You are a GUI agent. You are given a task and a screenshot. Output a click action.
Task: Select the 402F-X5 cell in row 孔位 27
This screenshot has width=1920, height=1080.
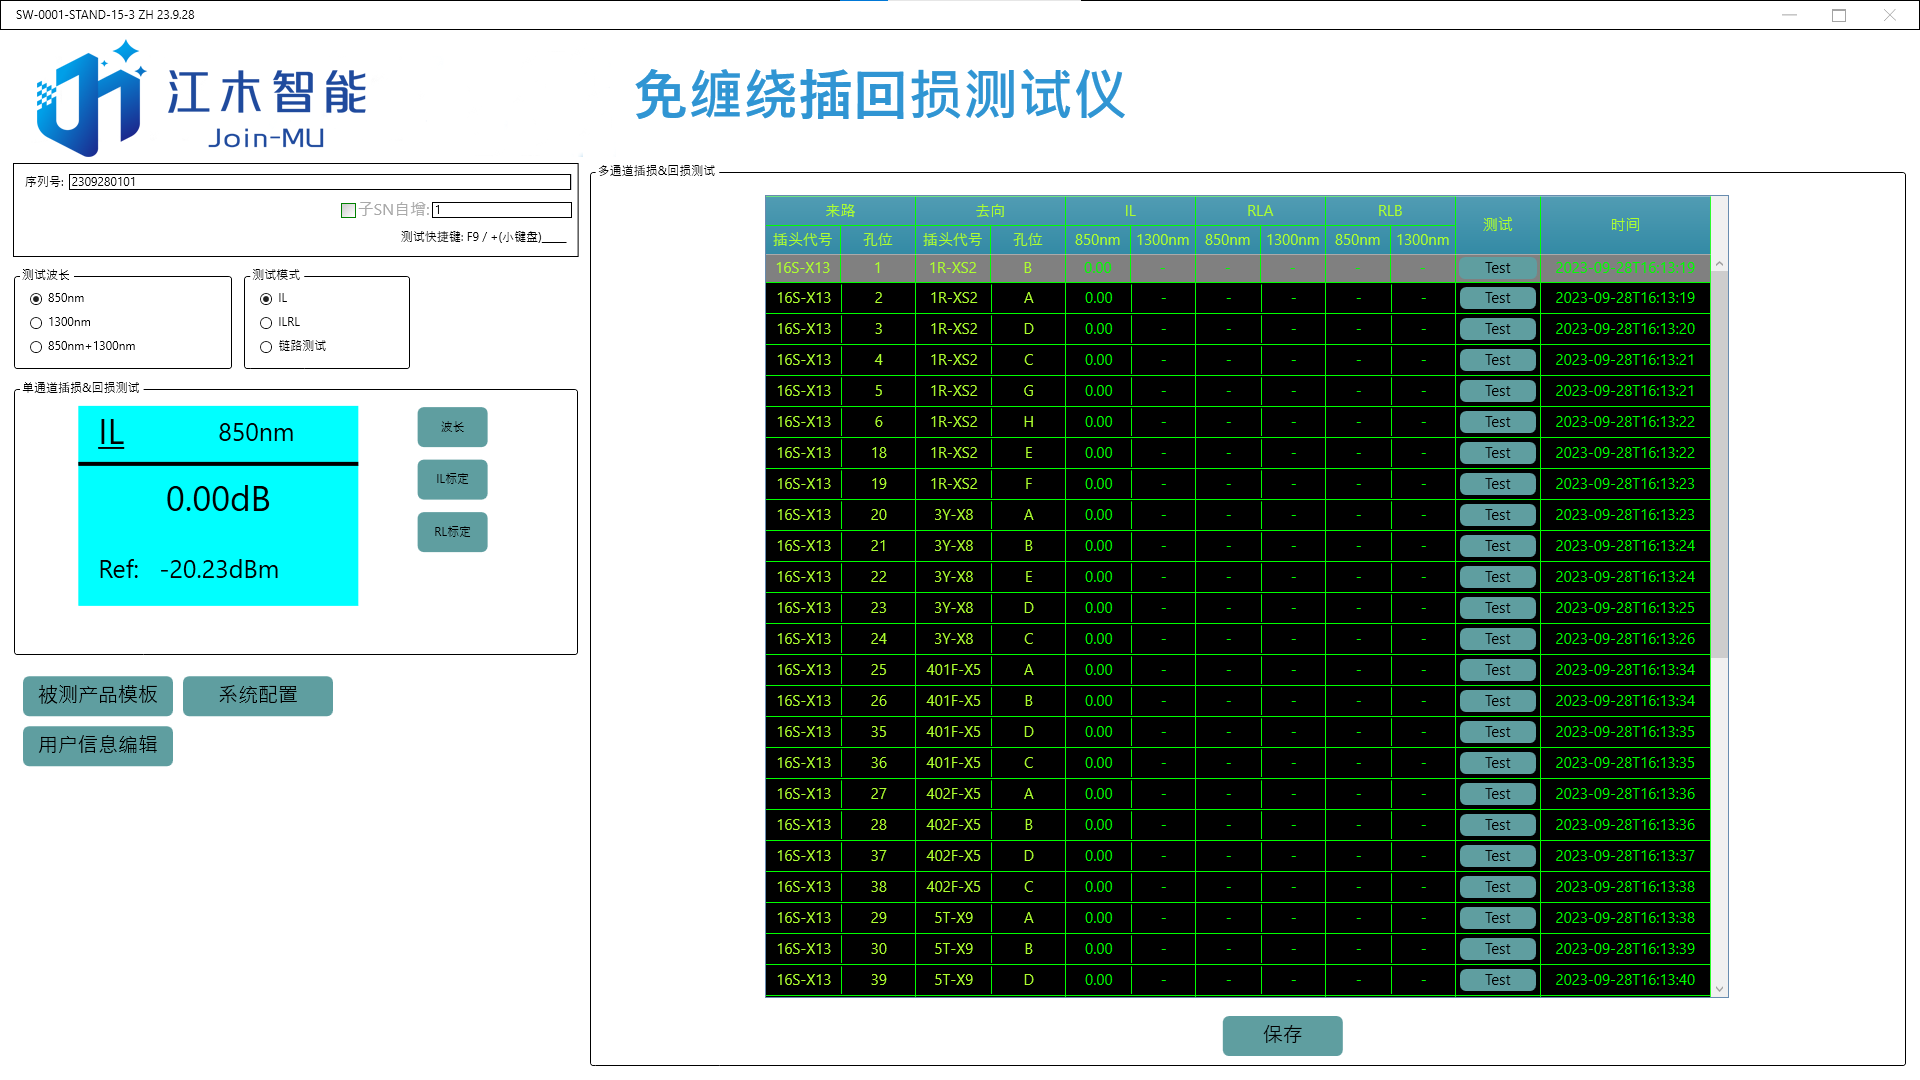click(953, 794)
